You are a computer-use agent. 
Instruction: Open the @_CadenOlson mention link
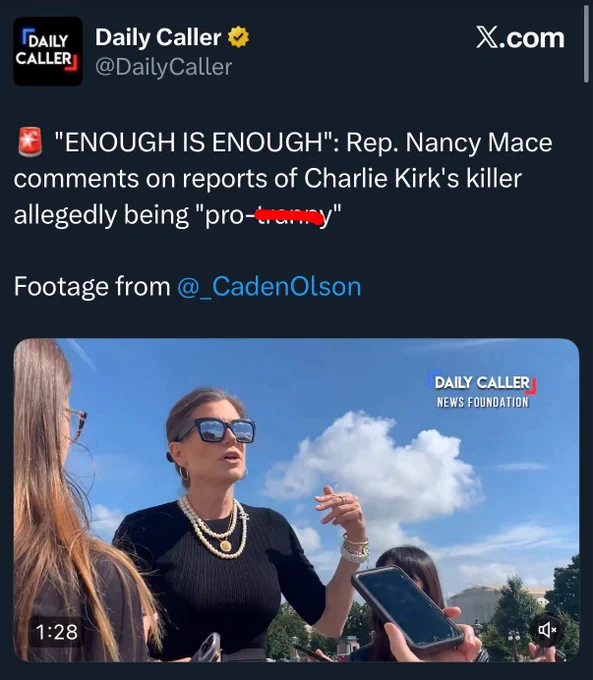[x=269, y=287]
